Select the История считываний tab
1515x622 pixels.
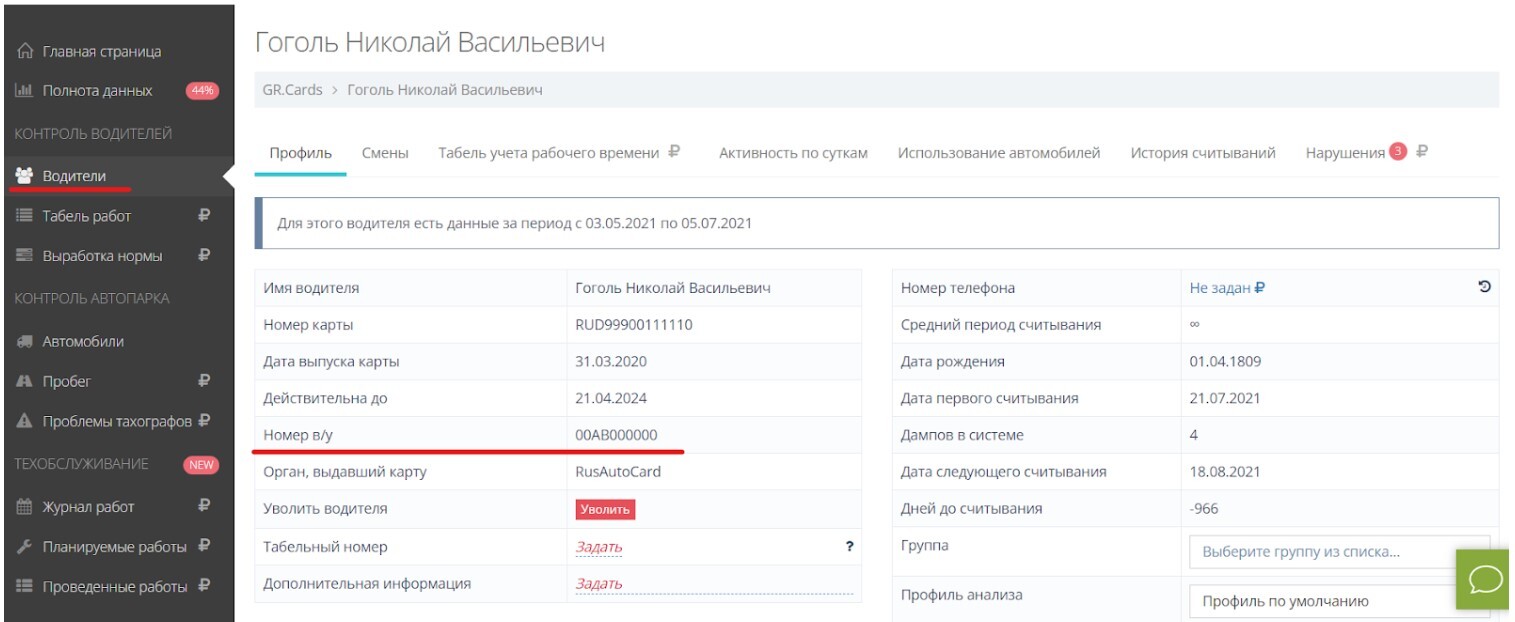(x=1202, y=153)
